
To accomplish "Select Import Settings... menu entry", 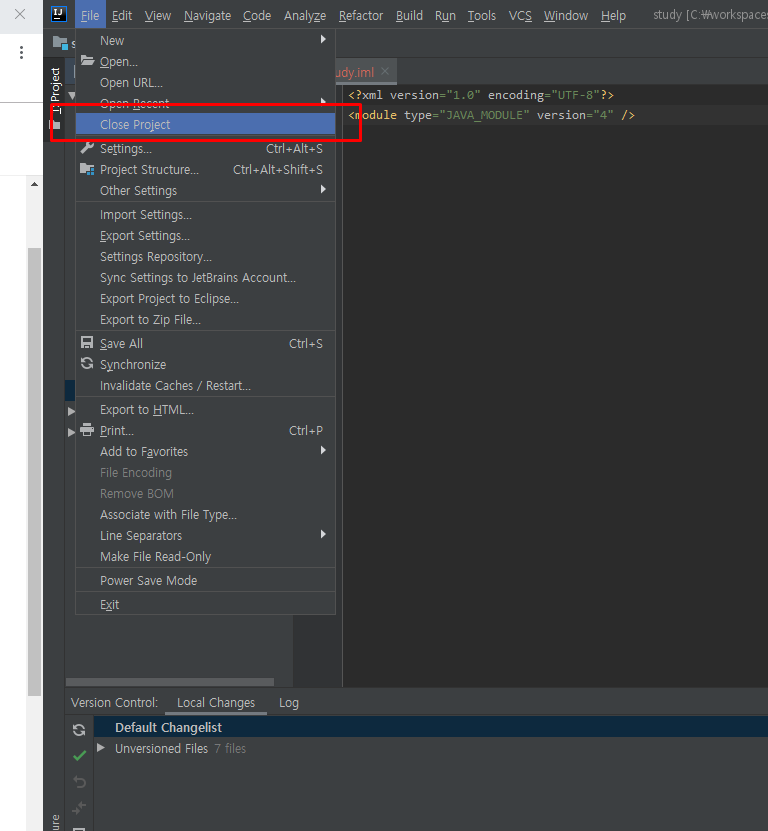I will point(206,214).
